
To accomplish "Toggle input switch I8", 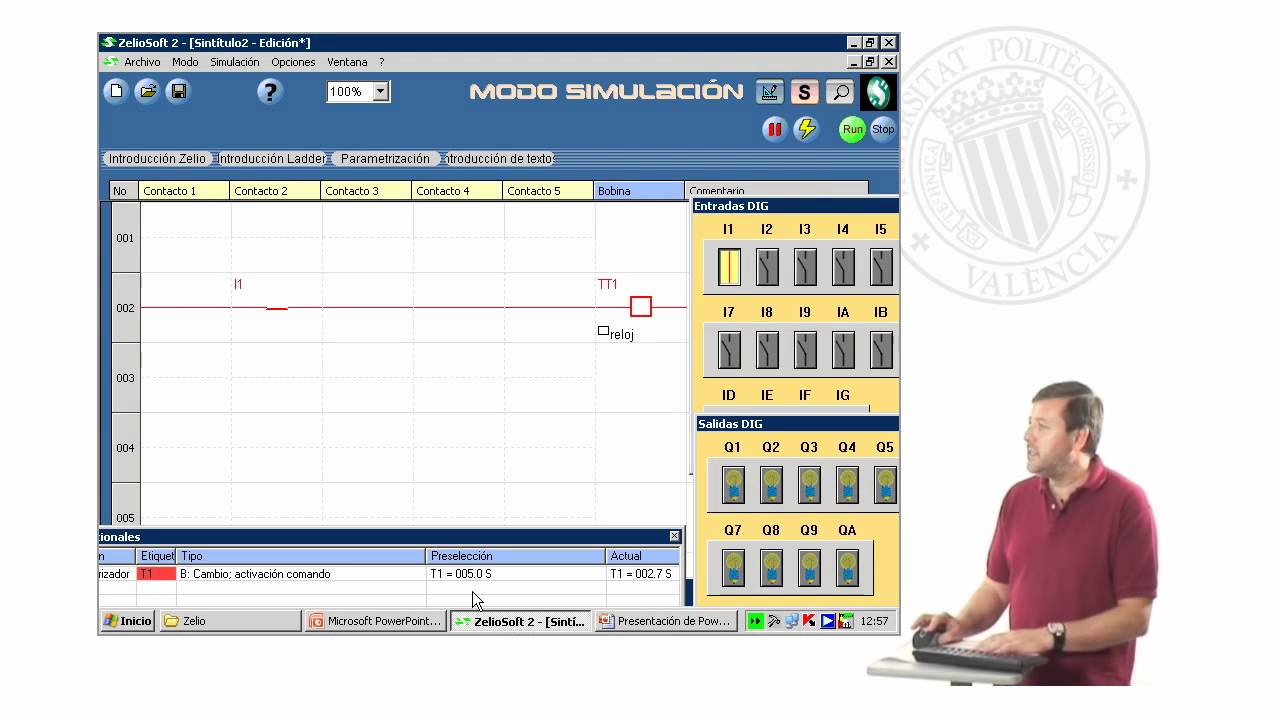I will (x=767, y=350).
